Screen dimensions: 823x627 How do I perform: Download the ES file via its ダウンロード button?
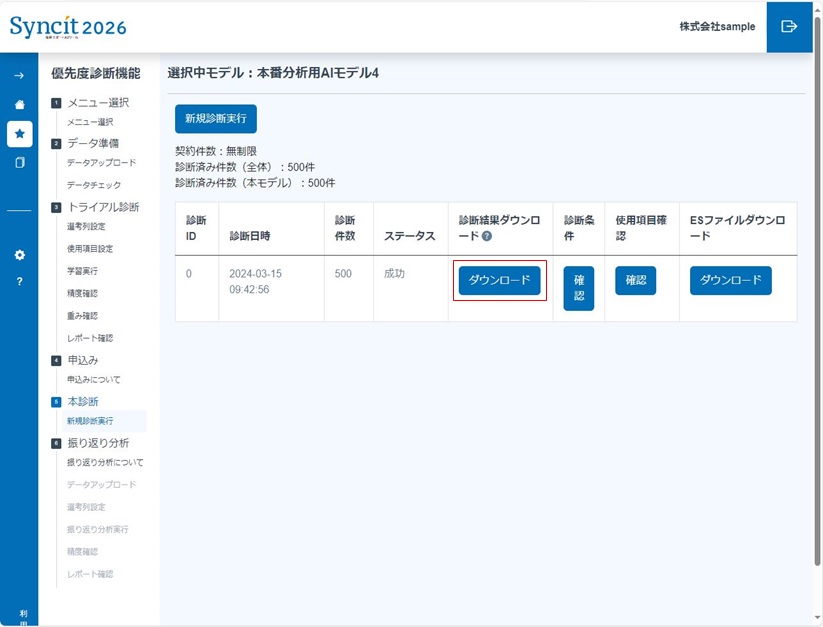click(731, 281)
